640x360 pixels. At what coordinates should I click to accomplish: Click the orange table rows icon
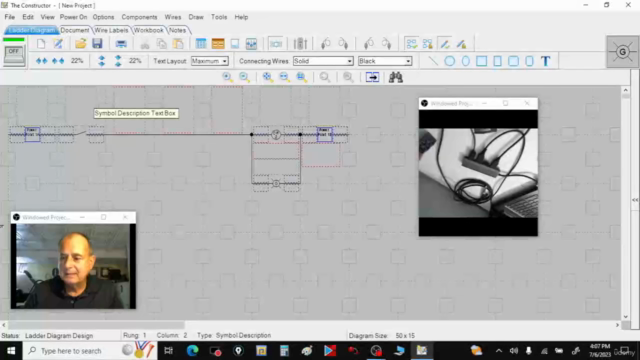point(218,44)
